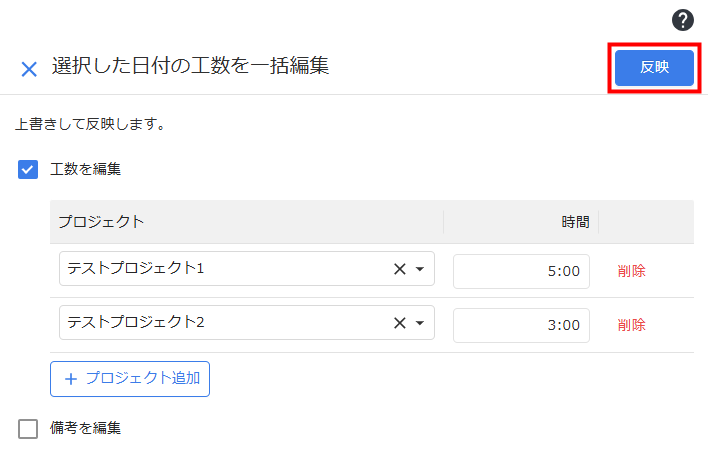Uncheck the 工数を編集 checkbox
This screenshot has height=455, width=708.
[28, 169]
